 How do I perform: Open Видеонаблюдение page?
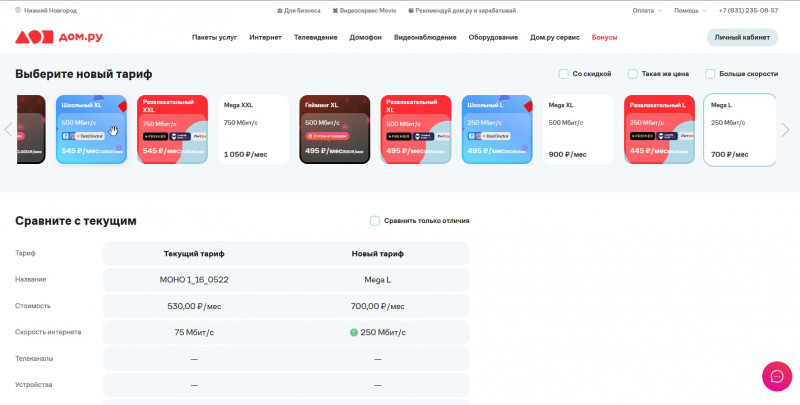click(x=425, y=37)
